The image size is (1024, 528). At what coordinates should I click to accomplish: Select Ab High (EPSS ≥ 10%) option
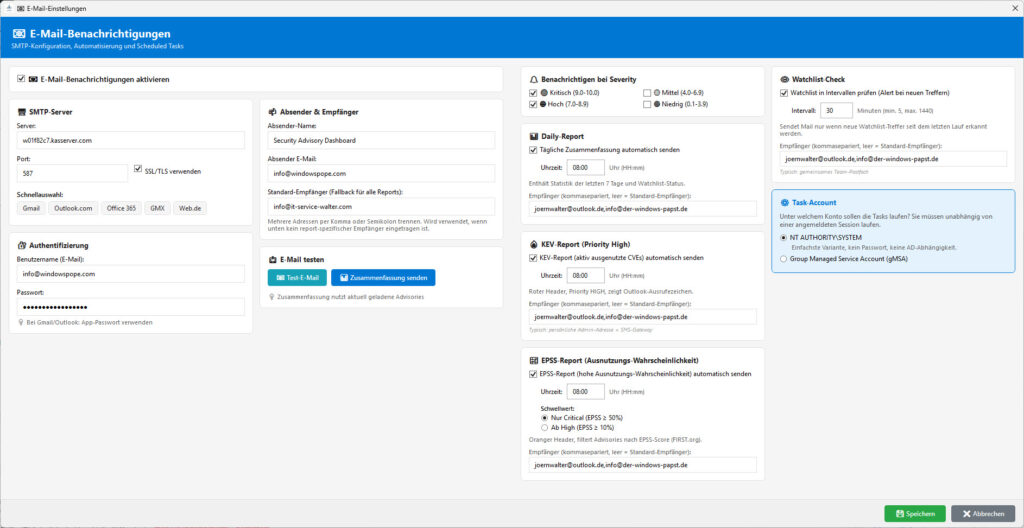(545, 427)
